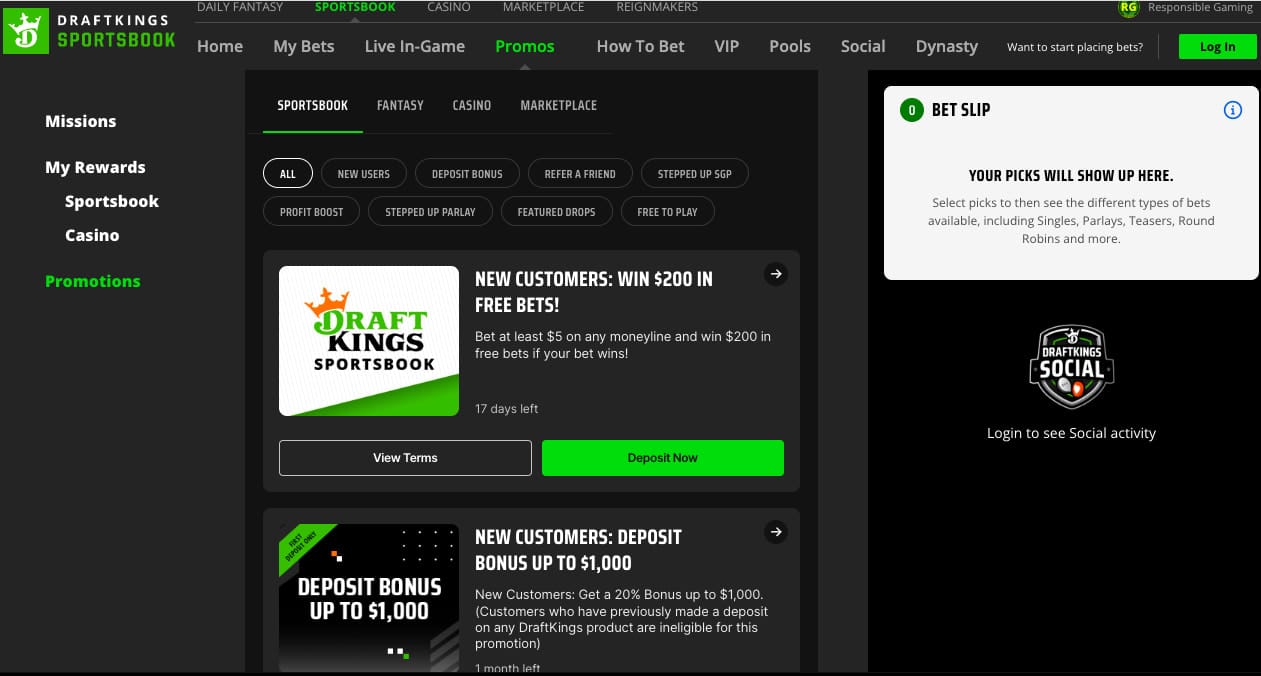Click the '17 days left' text
The image size is (1261, 676).
coord(507,409)
